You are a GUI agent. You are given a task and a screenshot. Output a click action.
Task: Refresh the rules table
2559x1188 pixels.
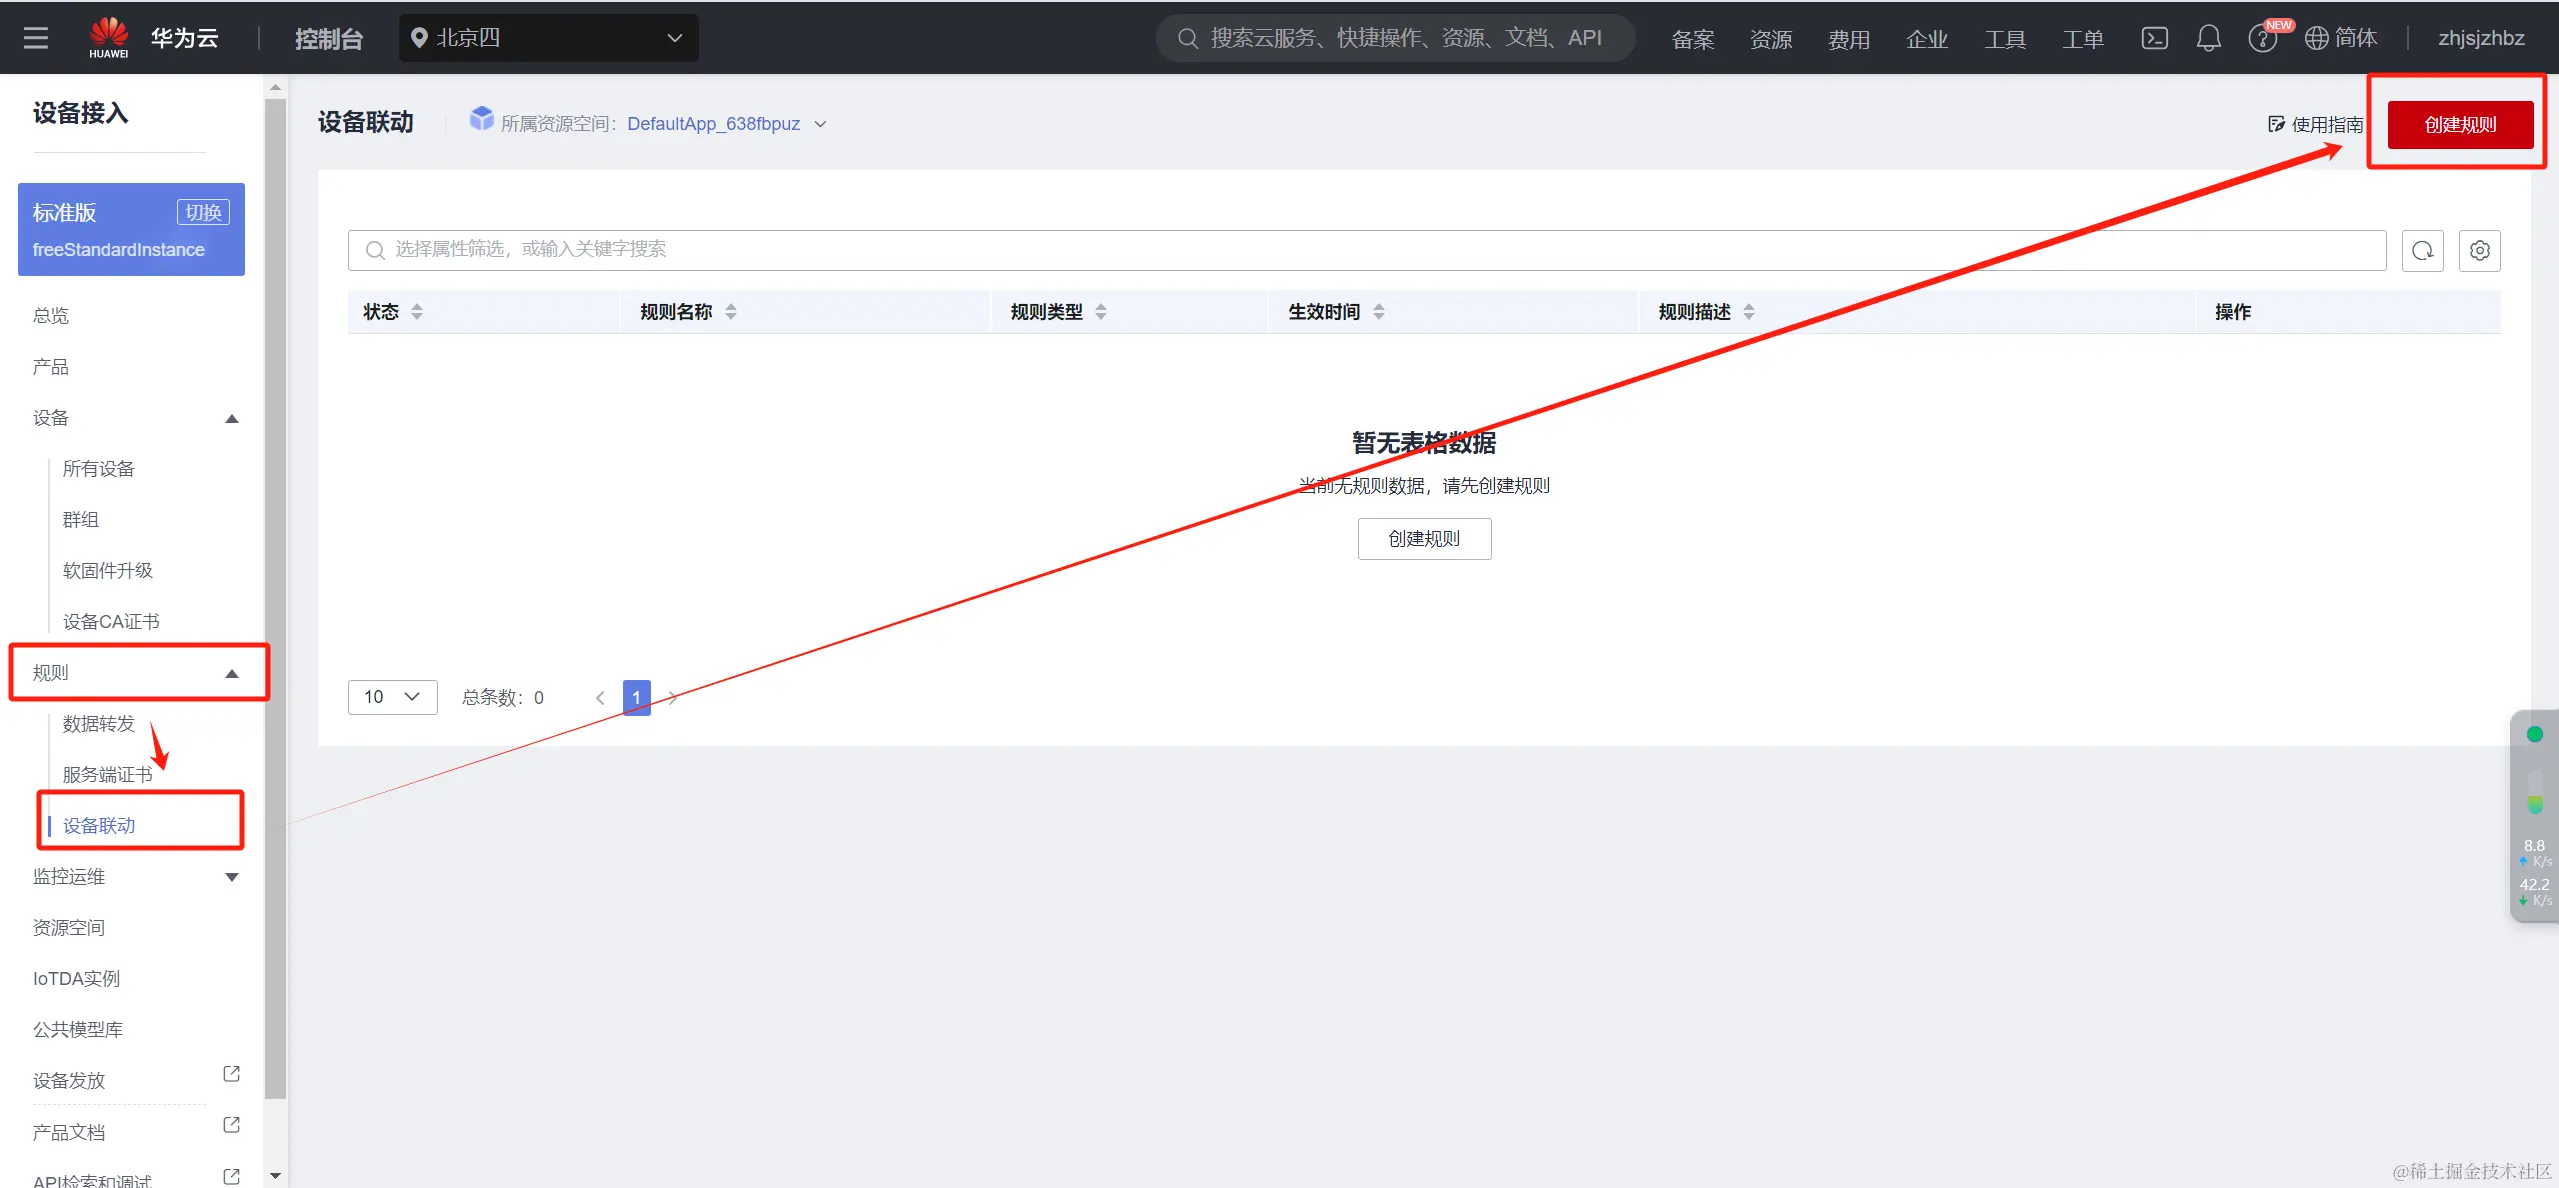point(2422,250)
